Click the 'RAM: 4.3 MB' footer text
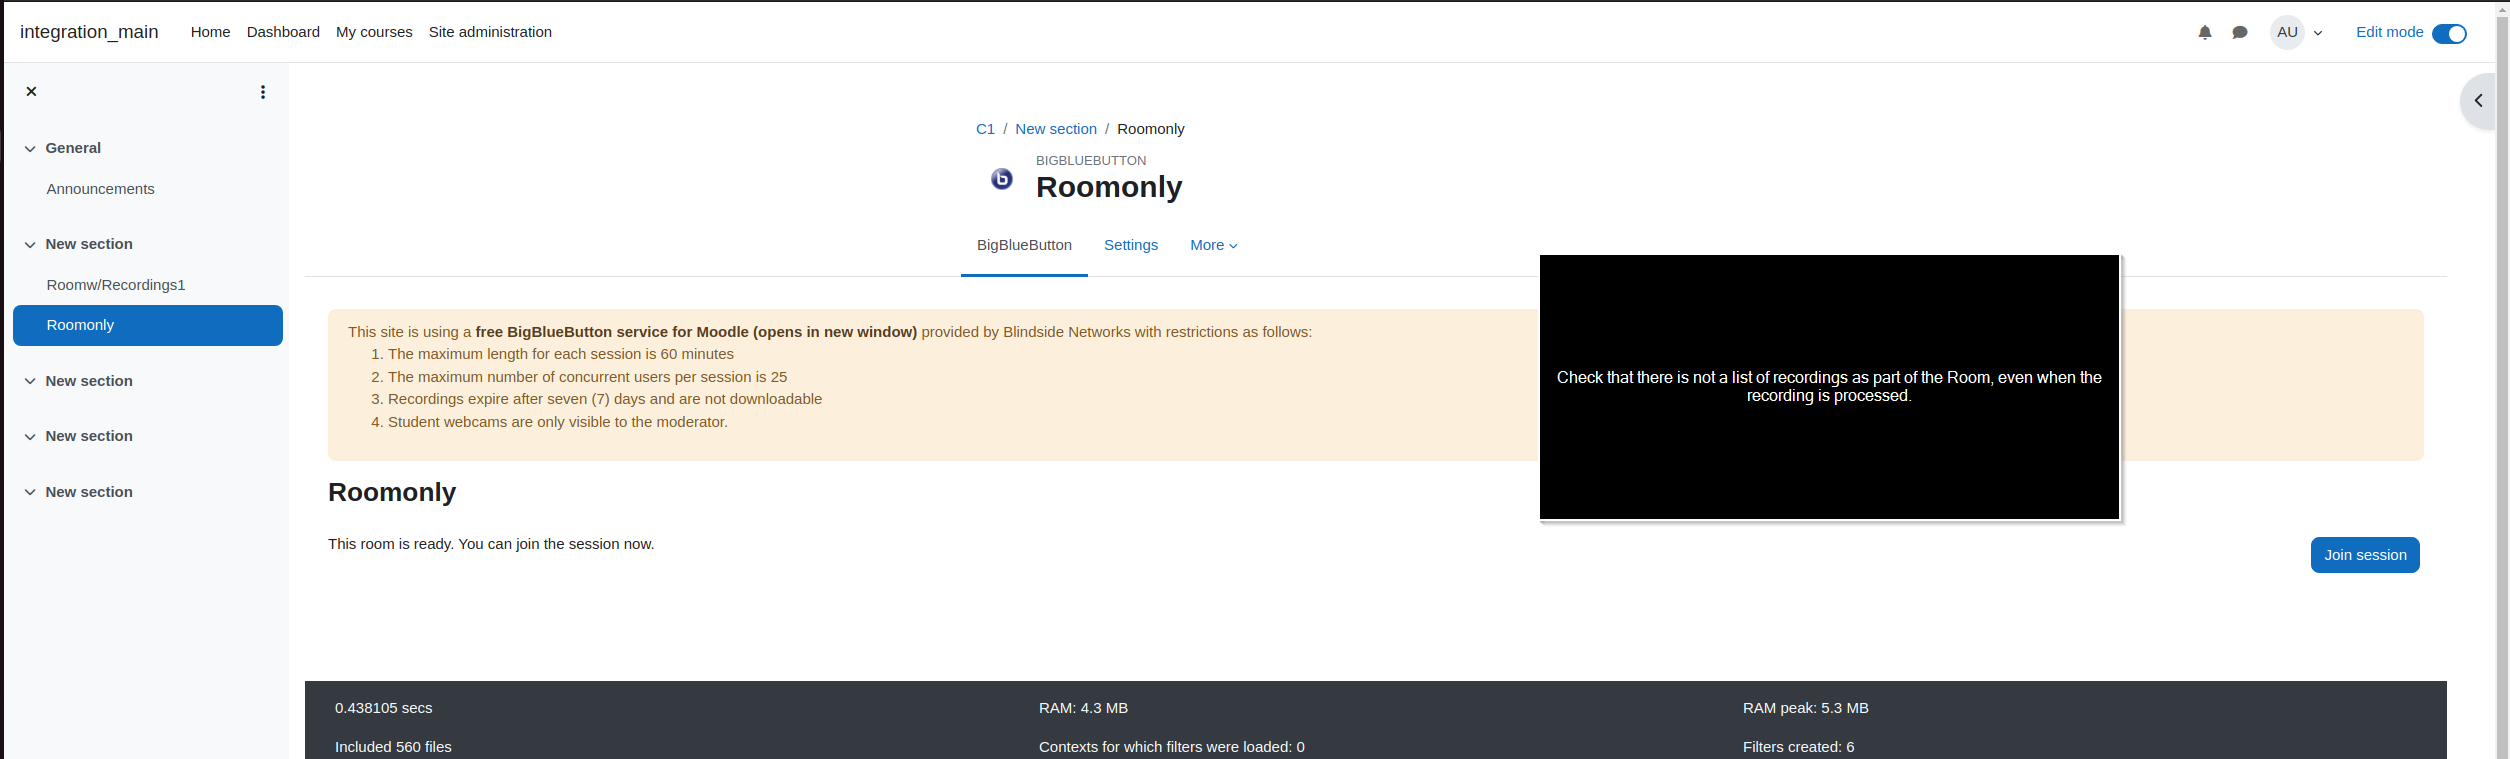This screenshot has width=2510, height=759. pos(1083,708)
